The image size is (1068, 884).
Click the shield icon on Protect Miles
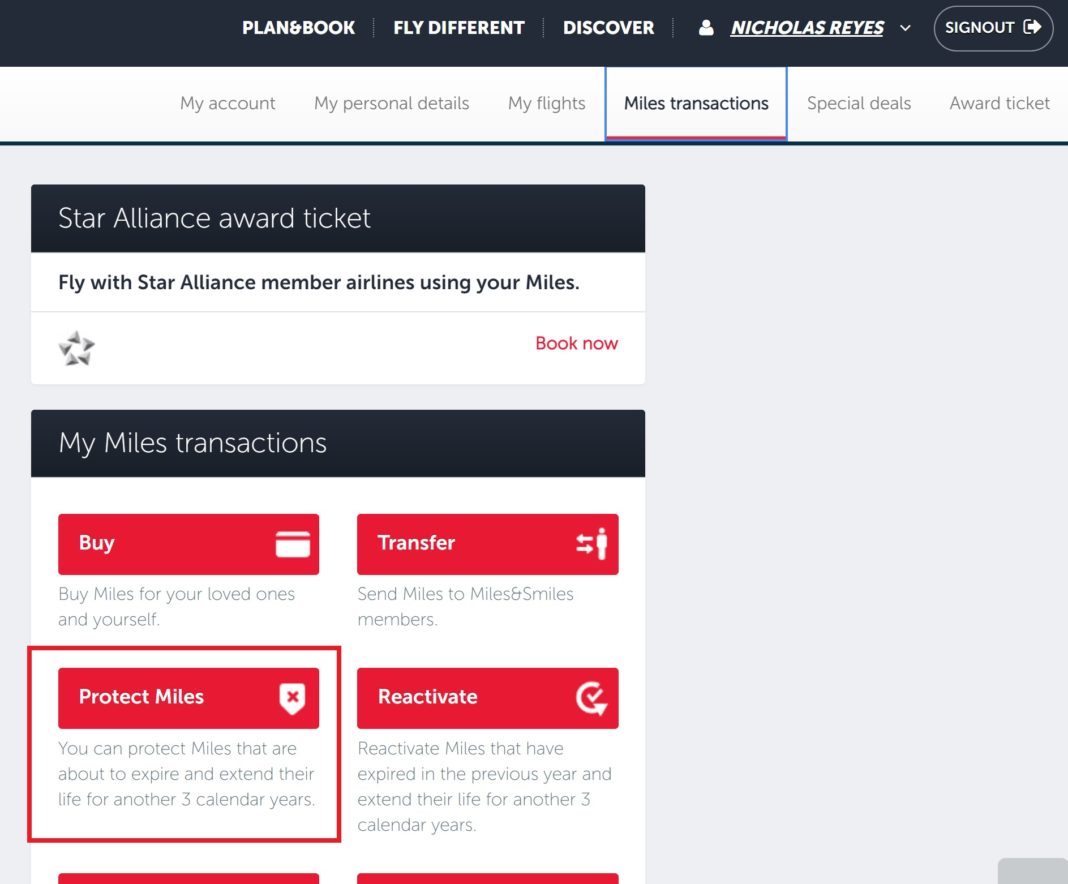pos(292,698)
